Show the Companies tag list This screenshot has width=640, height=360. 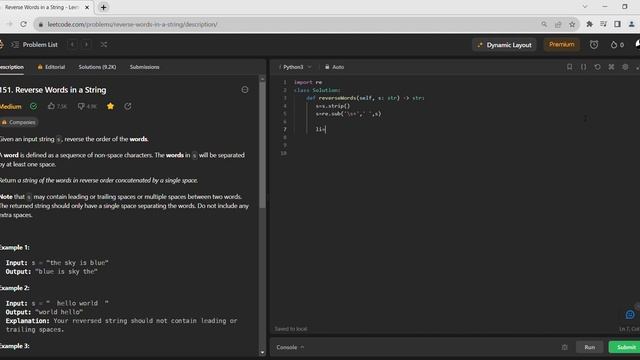pyautogui.click(x=18, y=122)
